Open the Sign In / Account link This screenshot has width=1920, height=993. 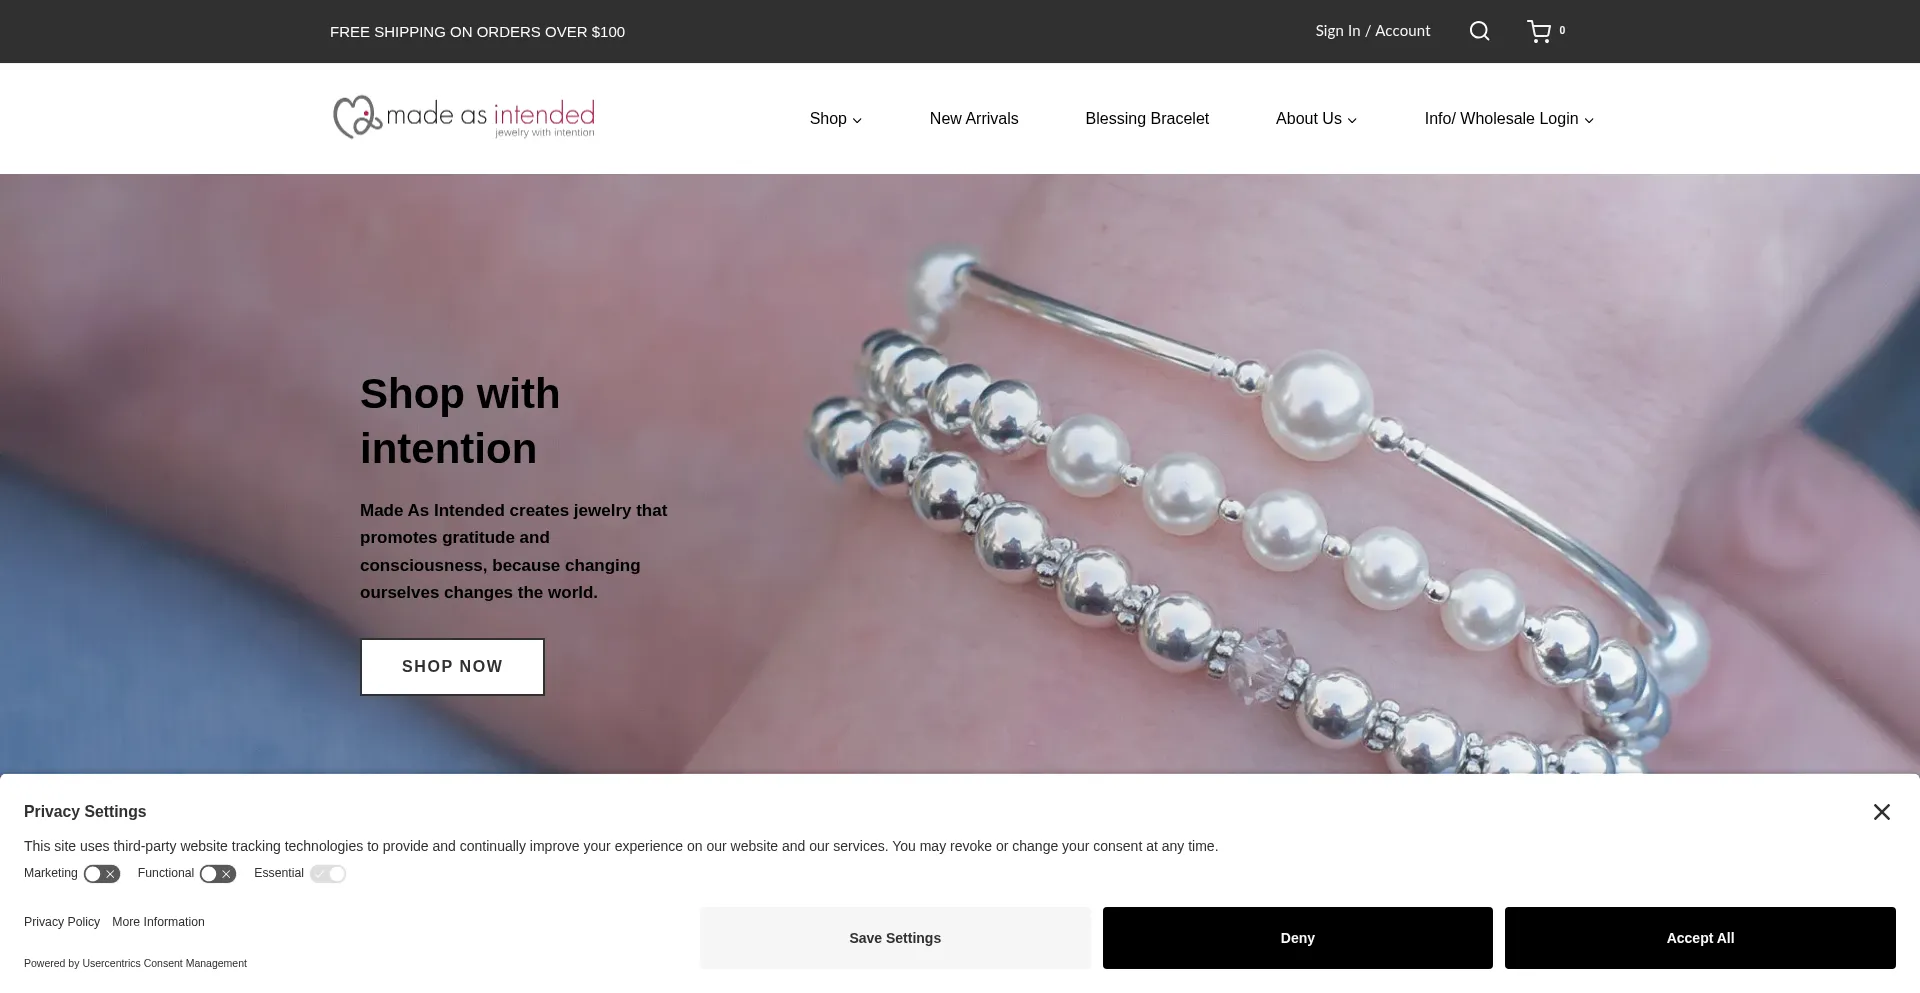pos(1372,31)
